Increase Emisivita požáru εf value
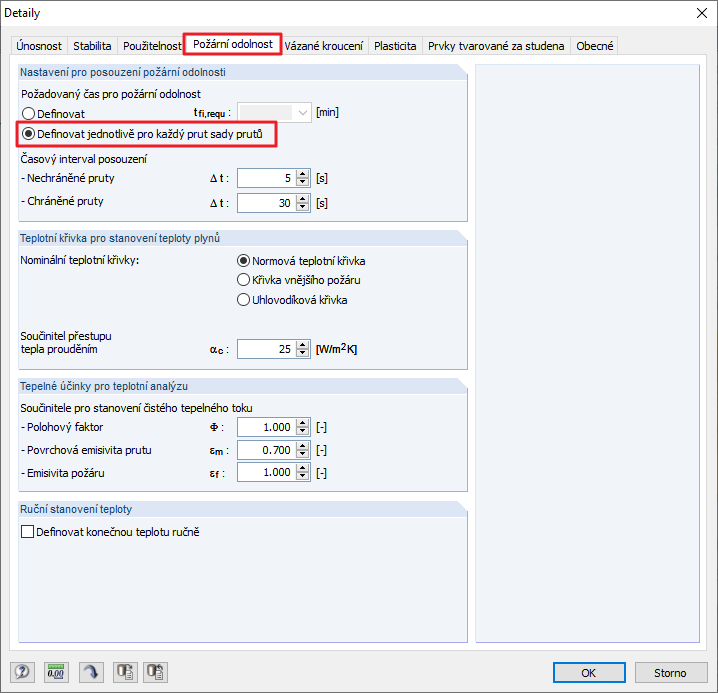 (303, 468)
